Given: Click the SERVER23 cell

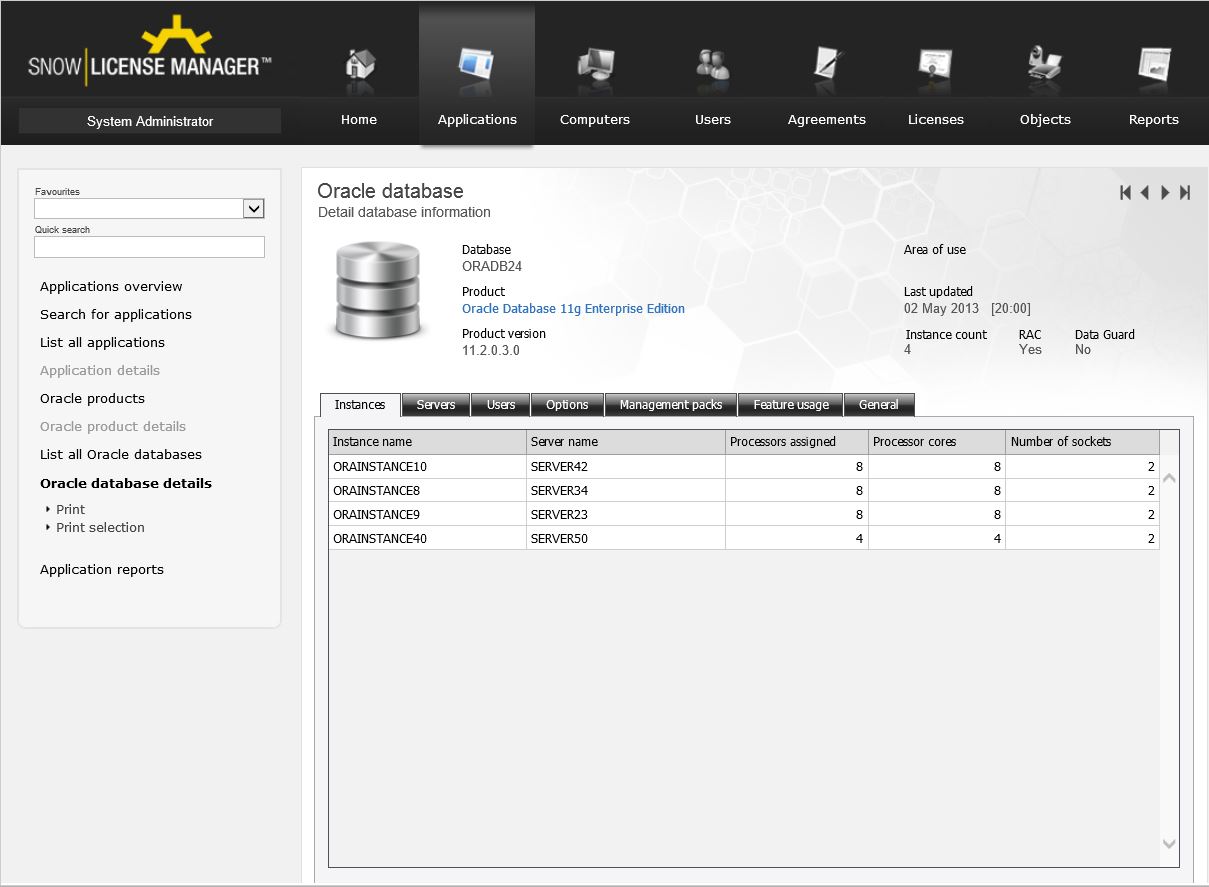Looking at the screenshot, I should pyautogui.click(x=626, y=515).
